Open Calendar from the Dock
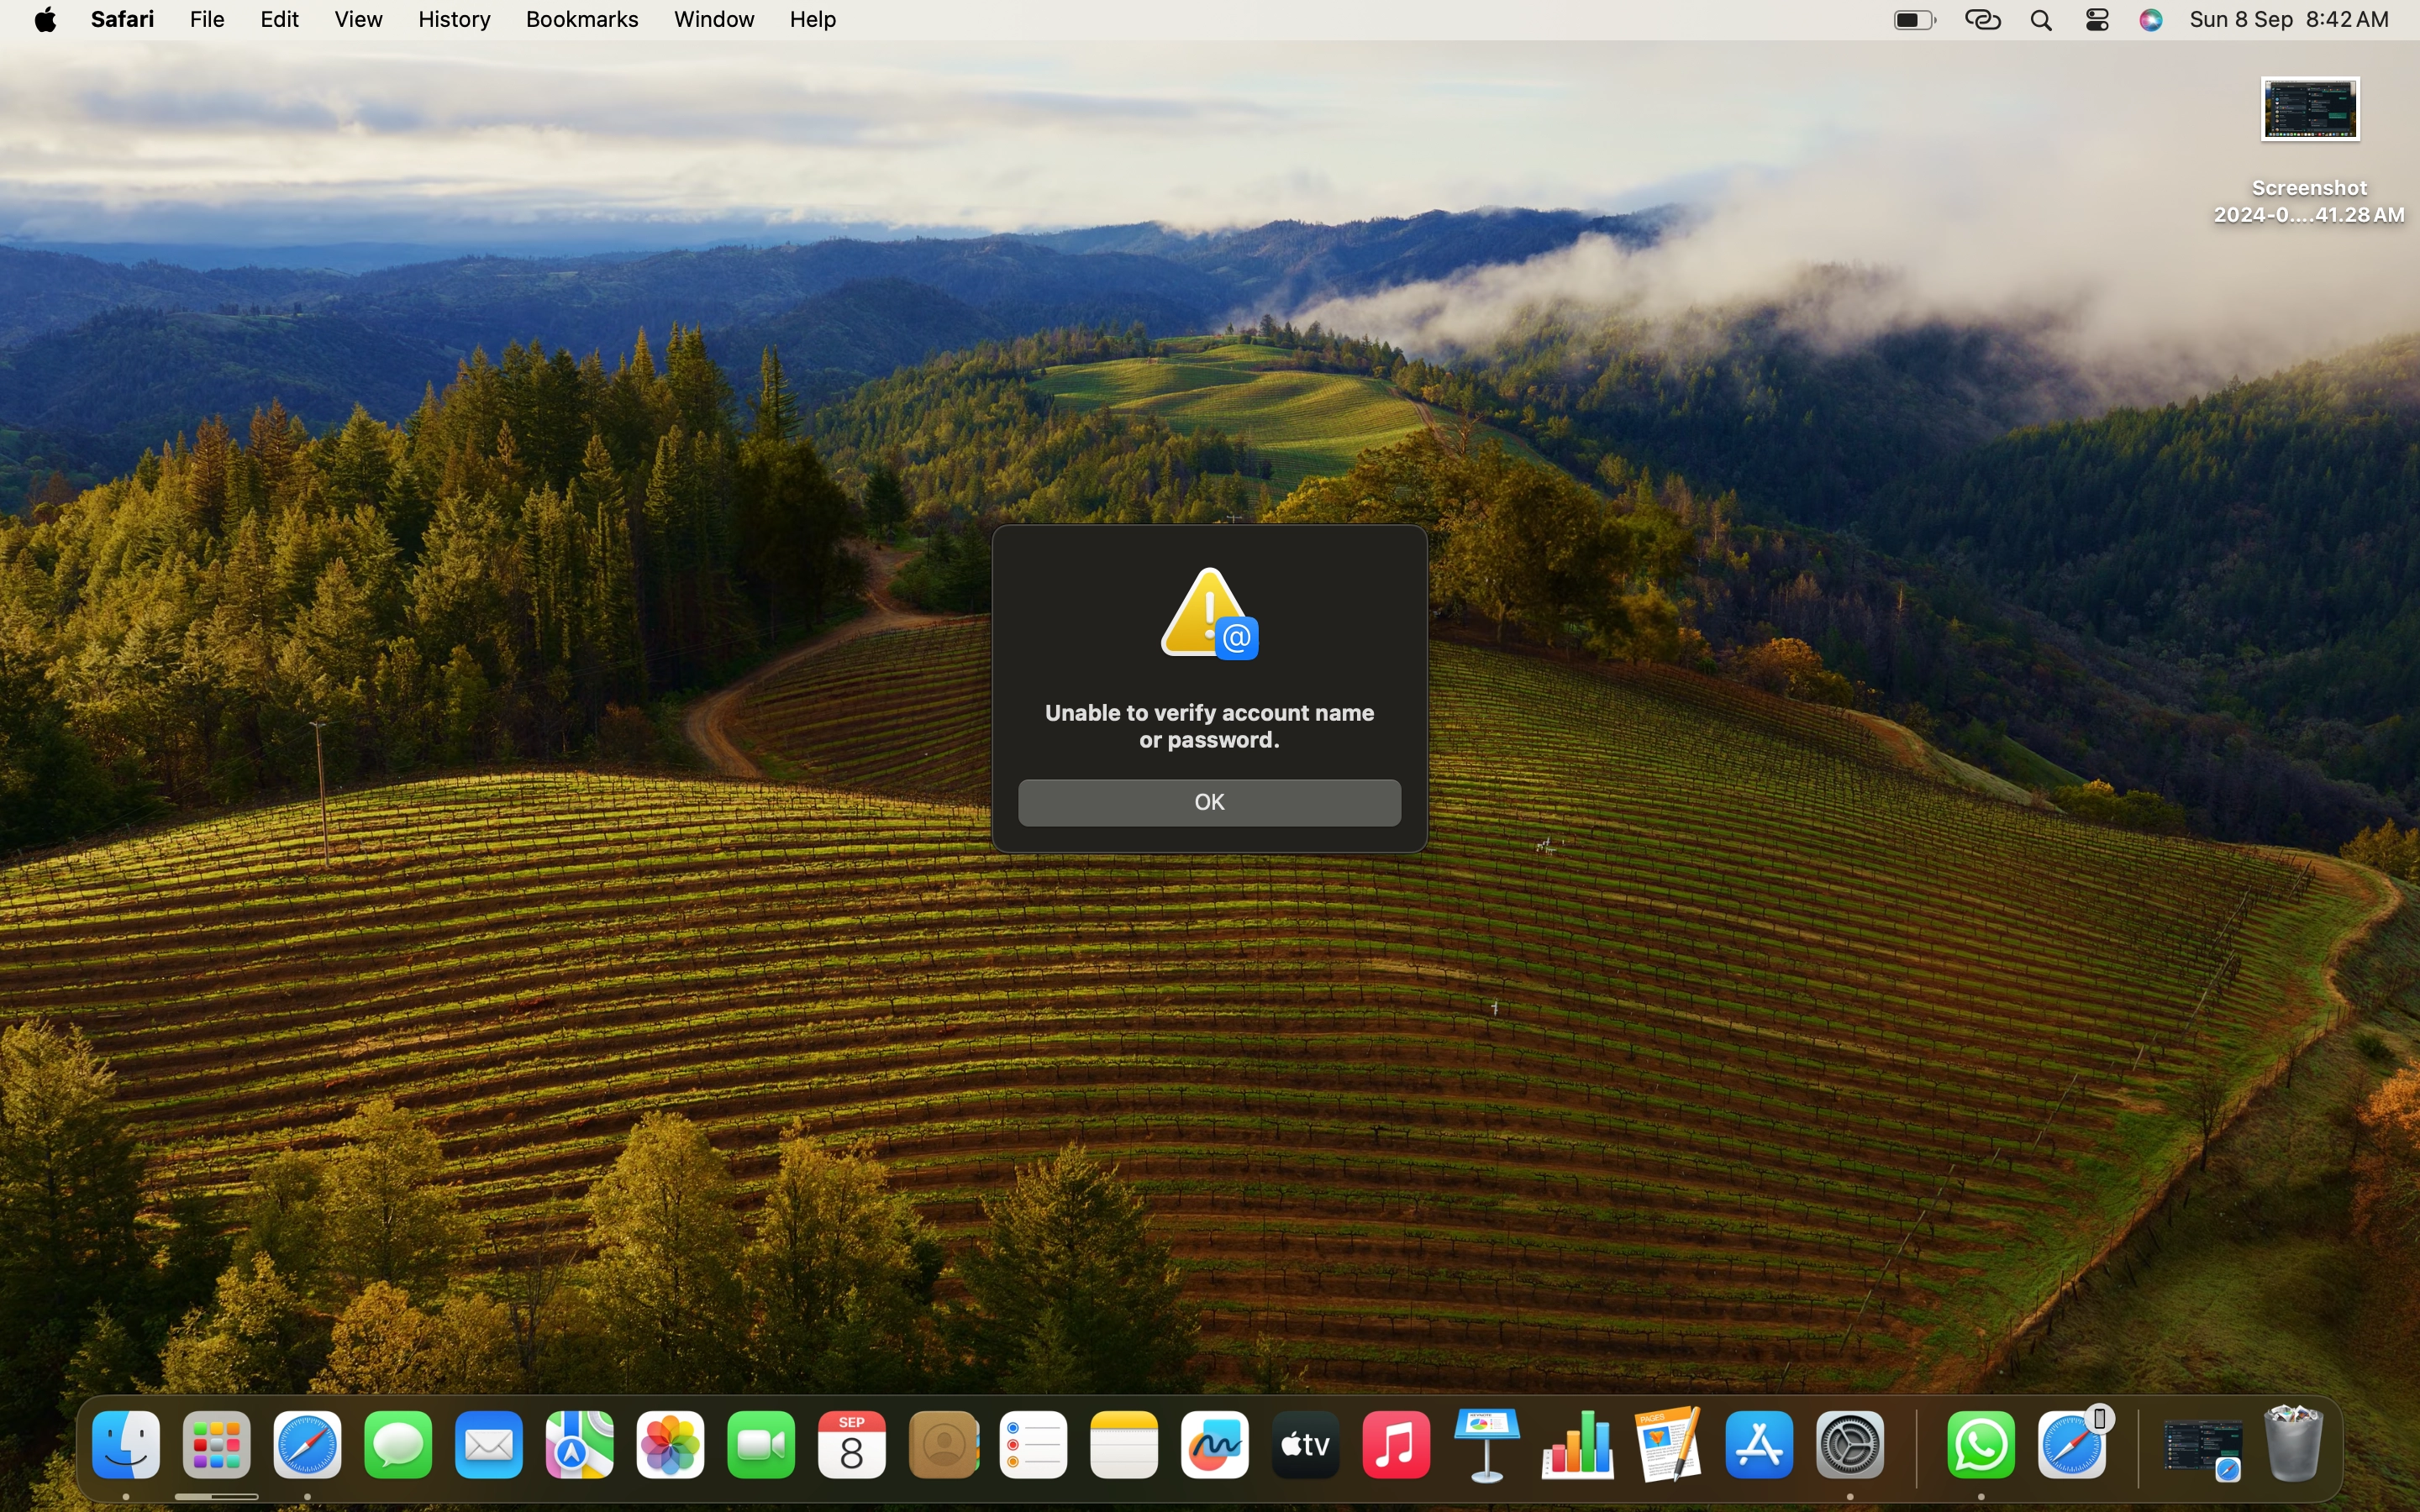2420x1512 pixels. click(x=852, y=1445)
